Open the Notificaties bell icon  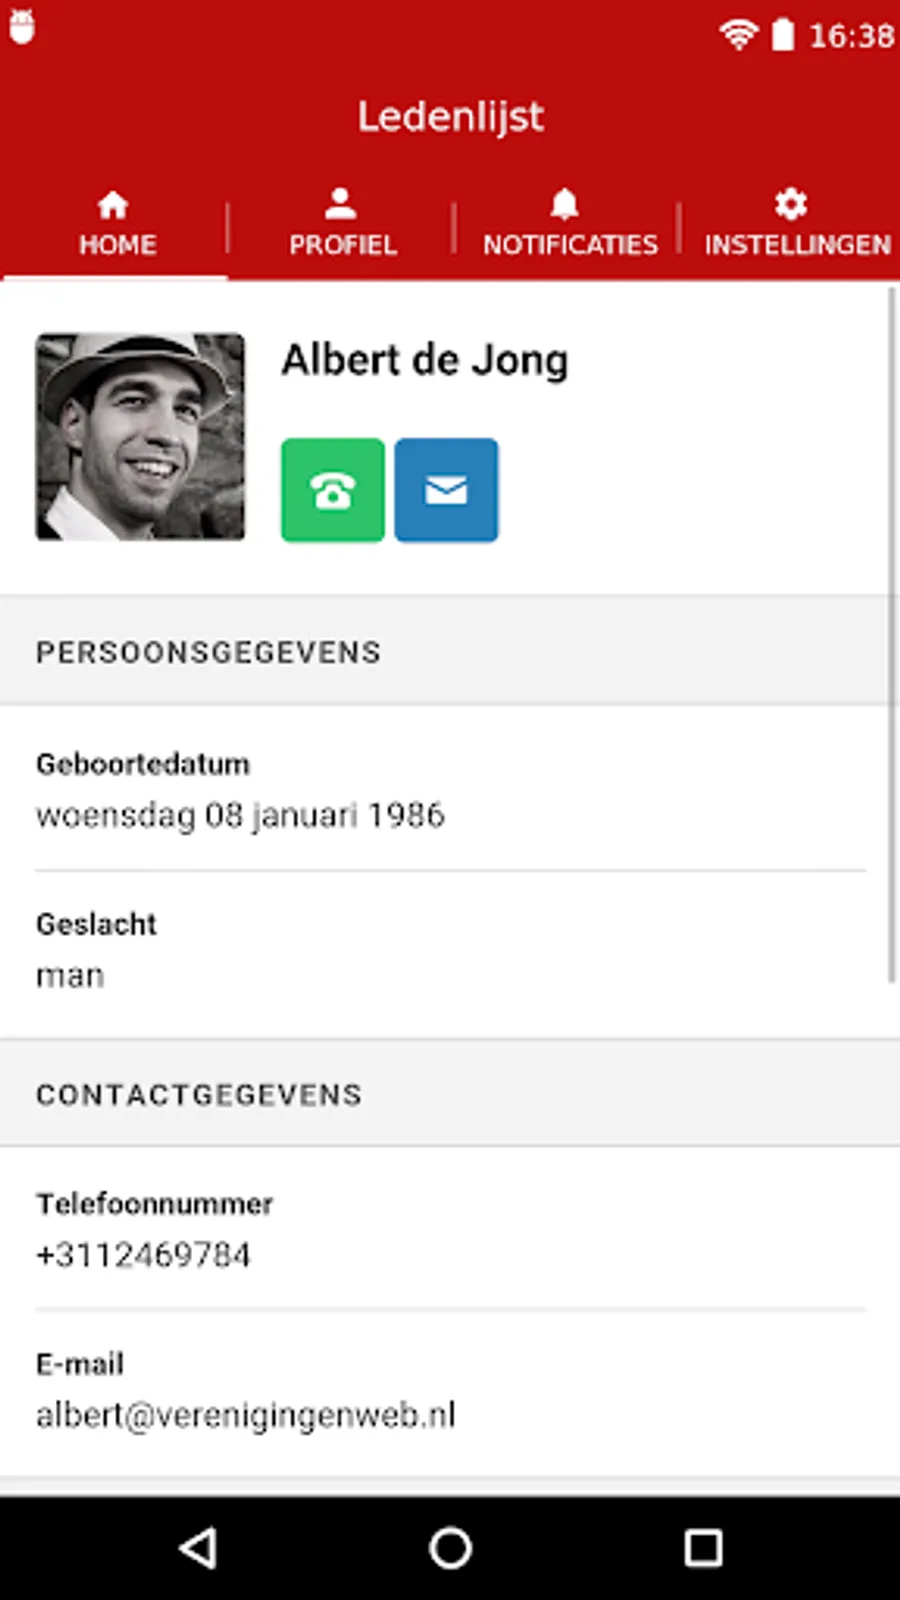(565, 204)
